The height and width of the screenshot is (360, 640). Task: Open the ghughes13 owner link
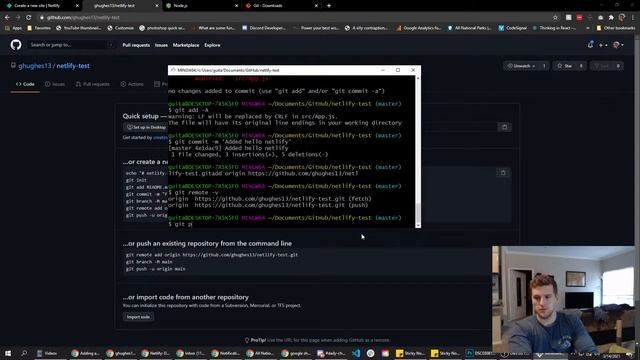point(35,66)
